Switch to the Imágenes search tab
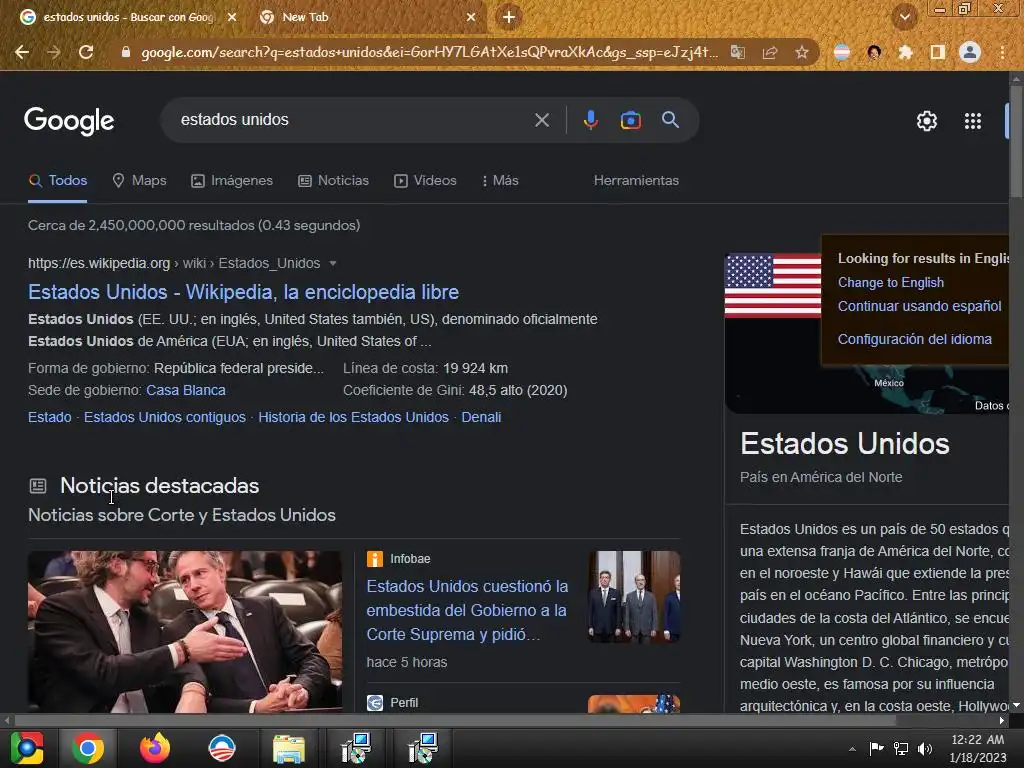The height and width of the screenshot is (768, 1024). pyautogui.click(x=232, y=180)
